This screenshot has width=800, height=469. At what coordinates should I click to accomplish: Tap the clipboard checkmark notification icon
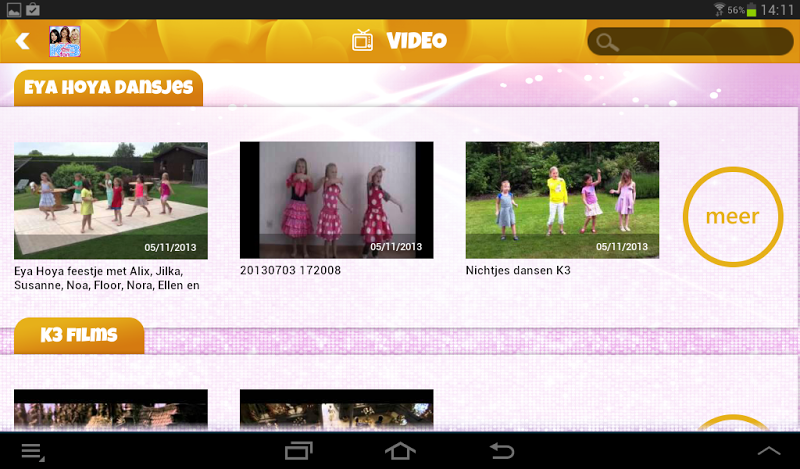[x=33, y=9]
